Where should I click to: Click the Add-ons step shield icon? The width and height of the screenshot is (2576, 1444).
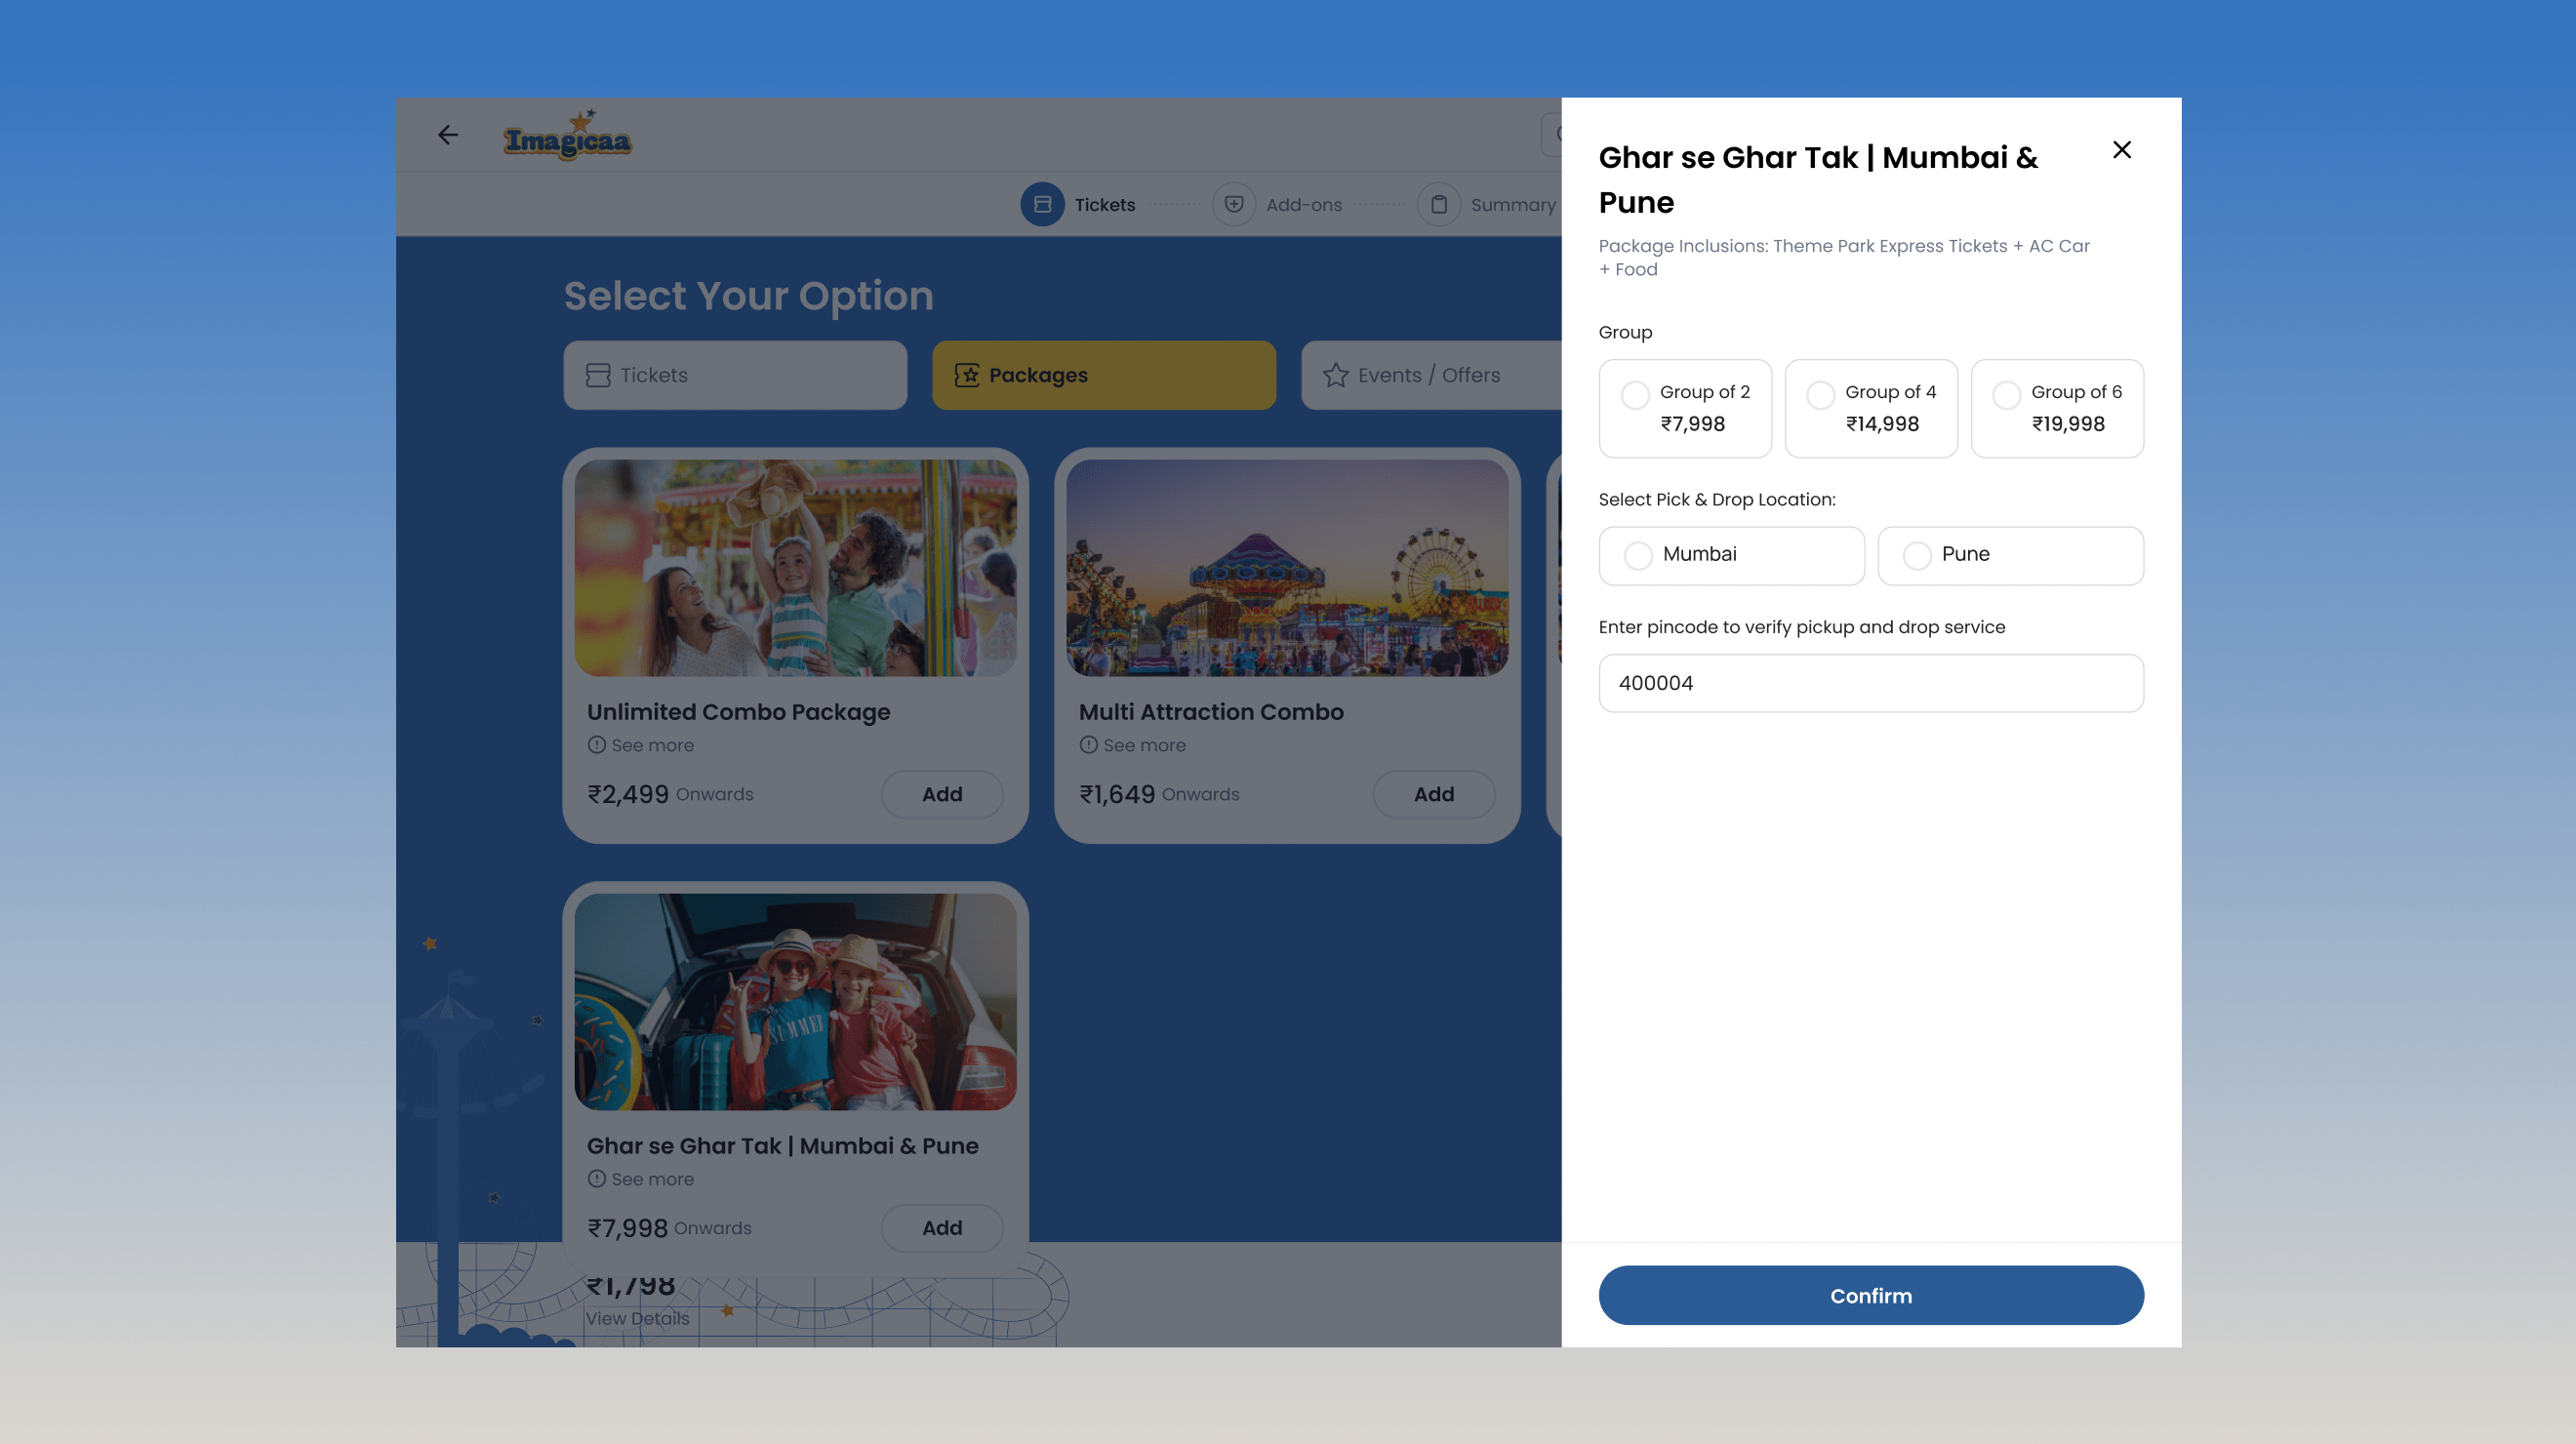pos(1234,204)
